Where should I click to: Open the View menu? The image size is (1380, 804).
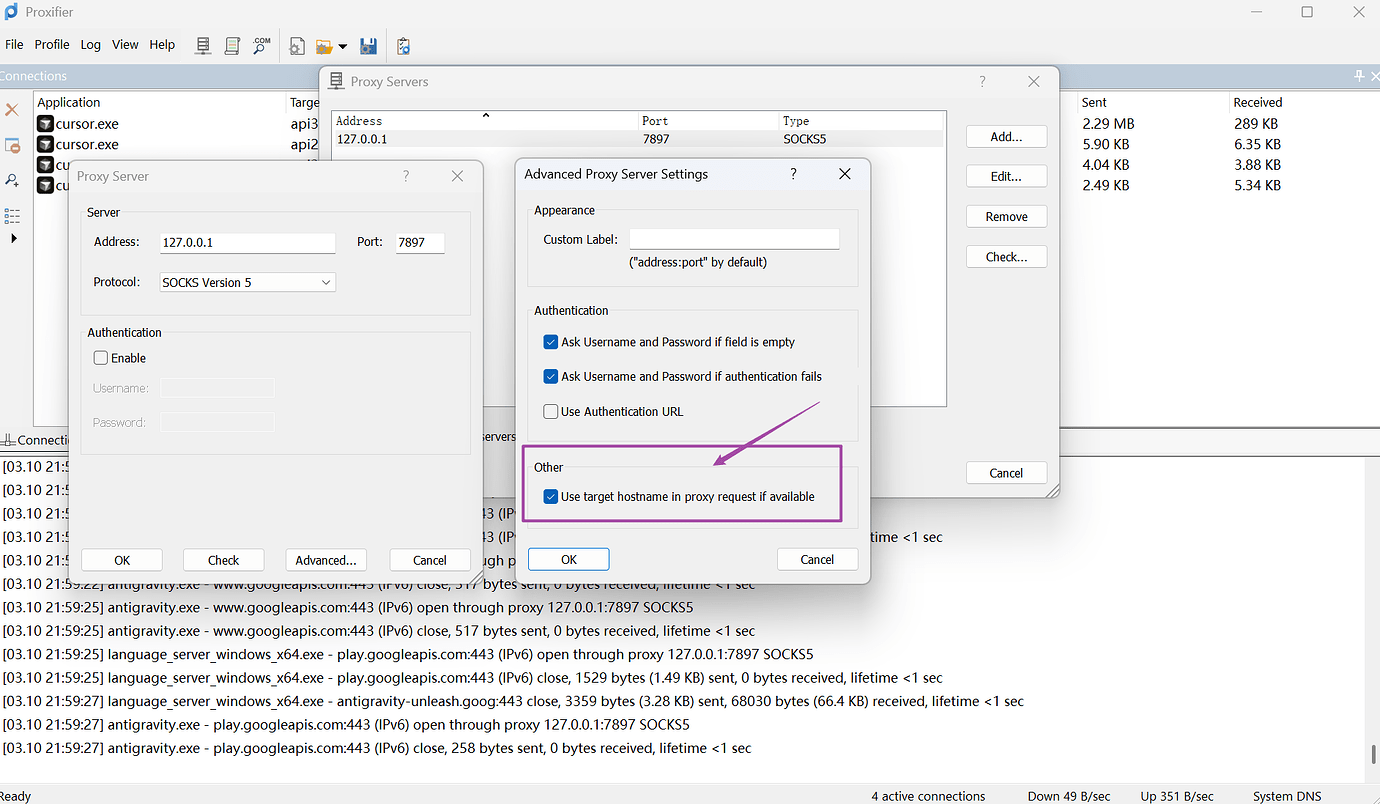pos(125,45)
